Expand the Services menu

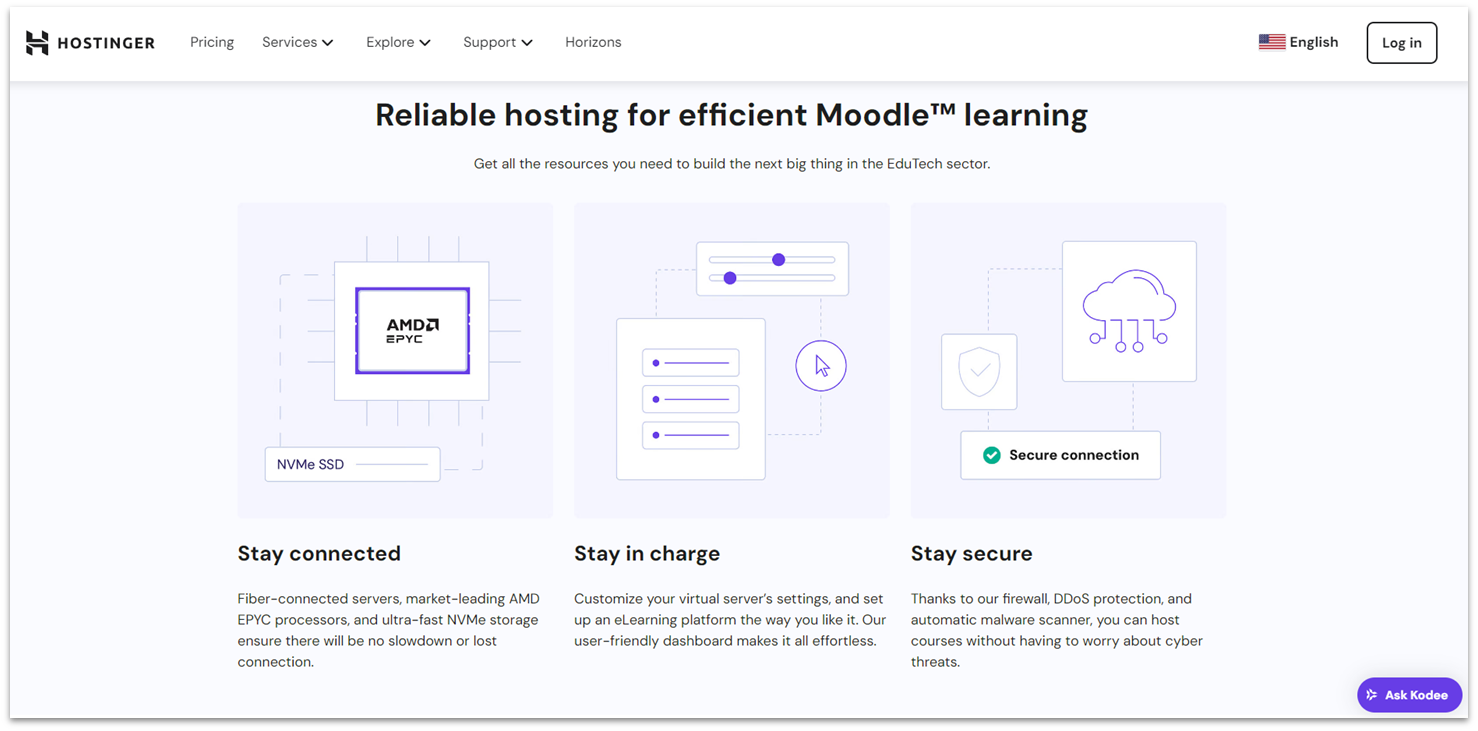click(297, 42)
